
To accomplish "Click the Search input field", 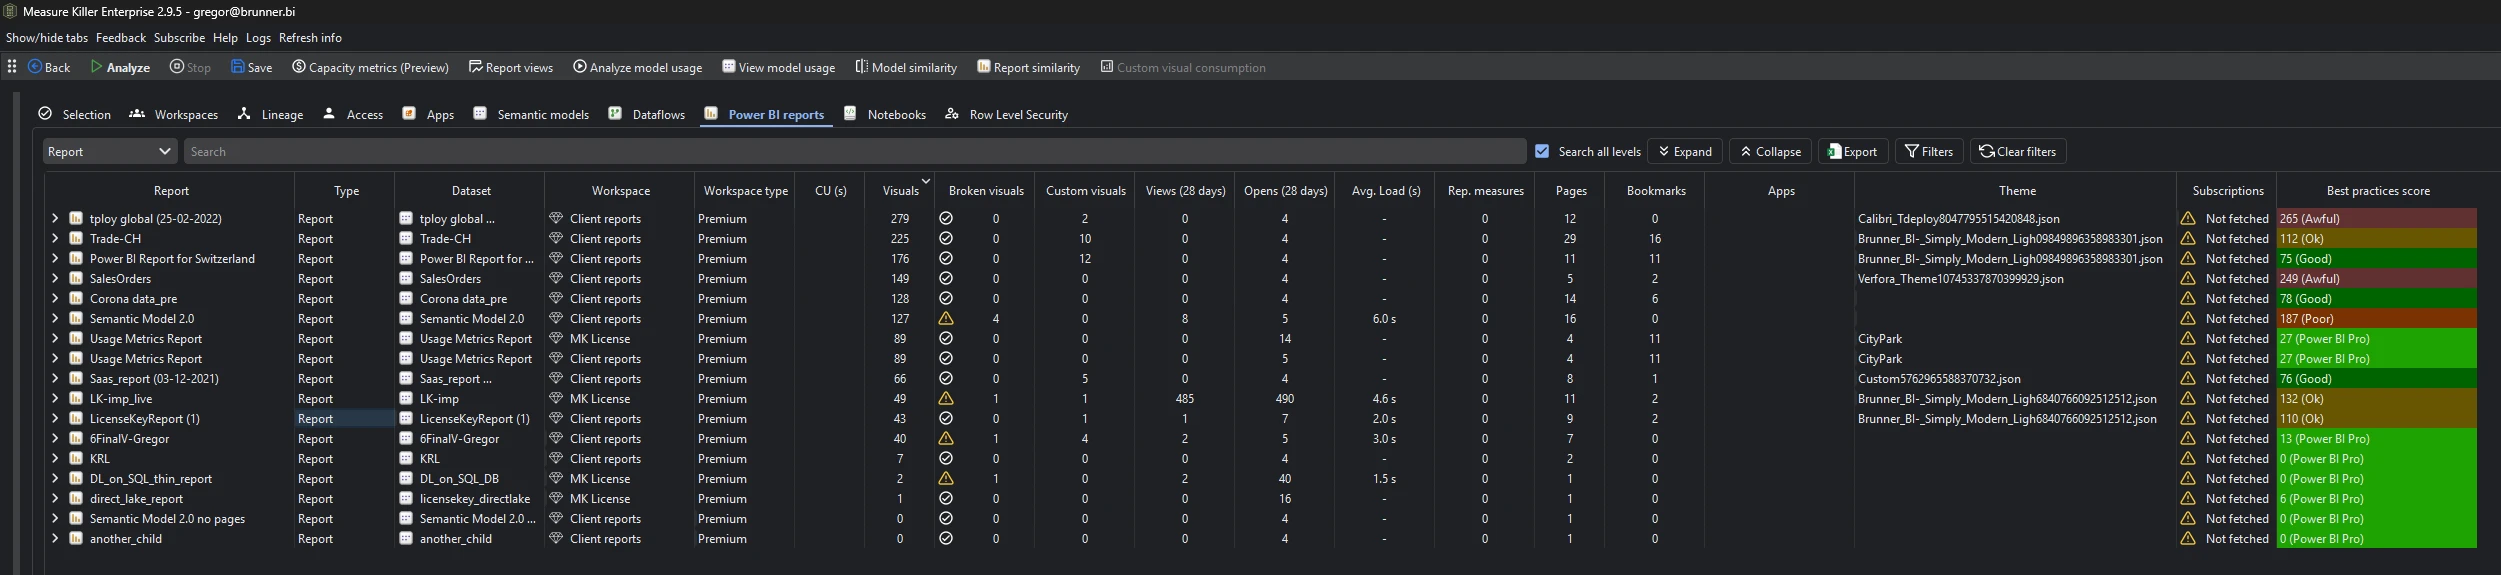I will tap(855, 151).
